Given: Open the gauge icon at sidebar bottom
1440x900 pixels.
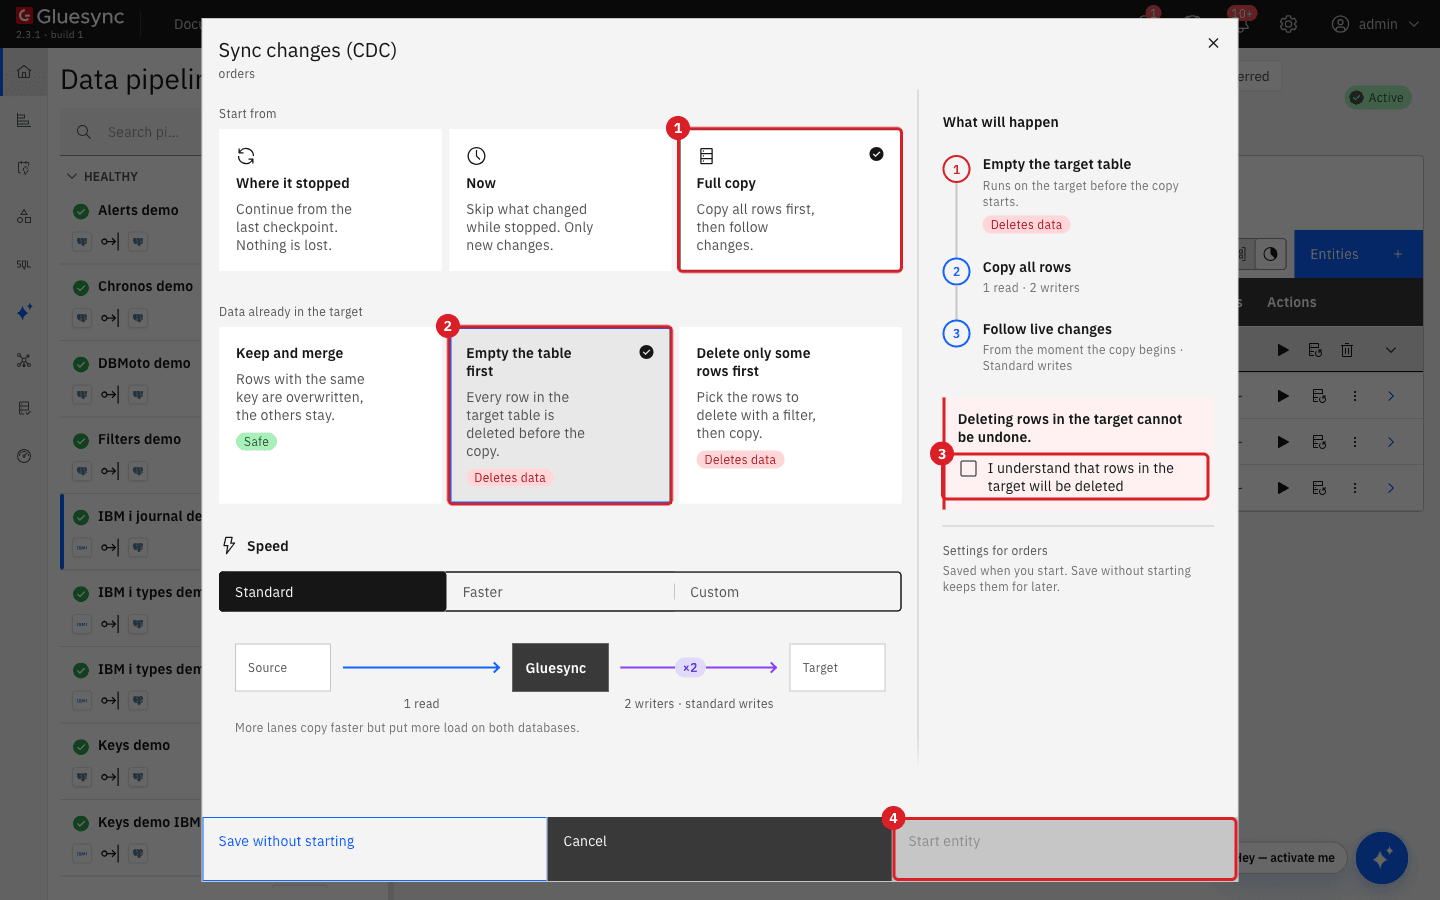Looking at the screenshot, I should click(24, 456).
